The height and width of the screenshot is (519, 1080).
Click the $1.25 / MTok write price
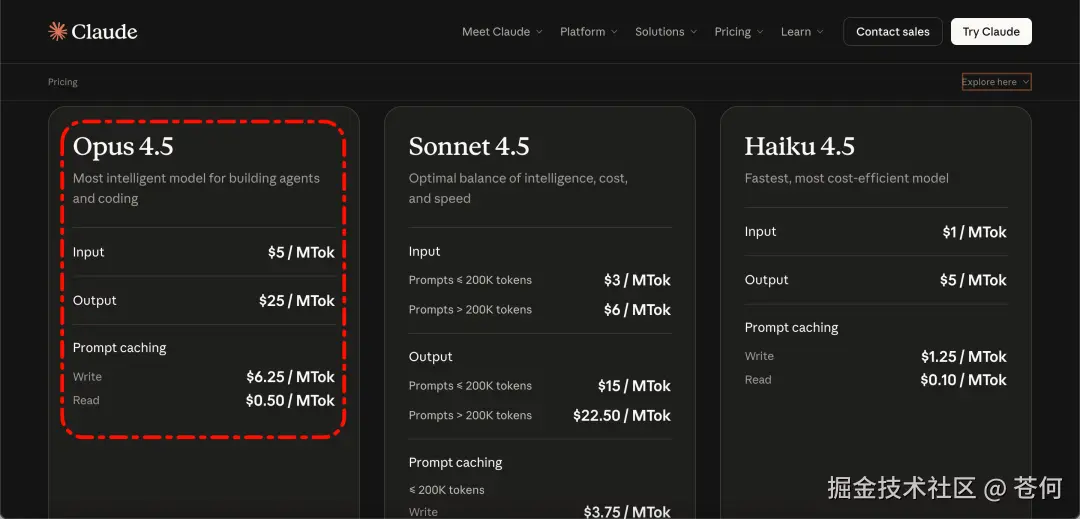click(x=963, y=357)
